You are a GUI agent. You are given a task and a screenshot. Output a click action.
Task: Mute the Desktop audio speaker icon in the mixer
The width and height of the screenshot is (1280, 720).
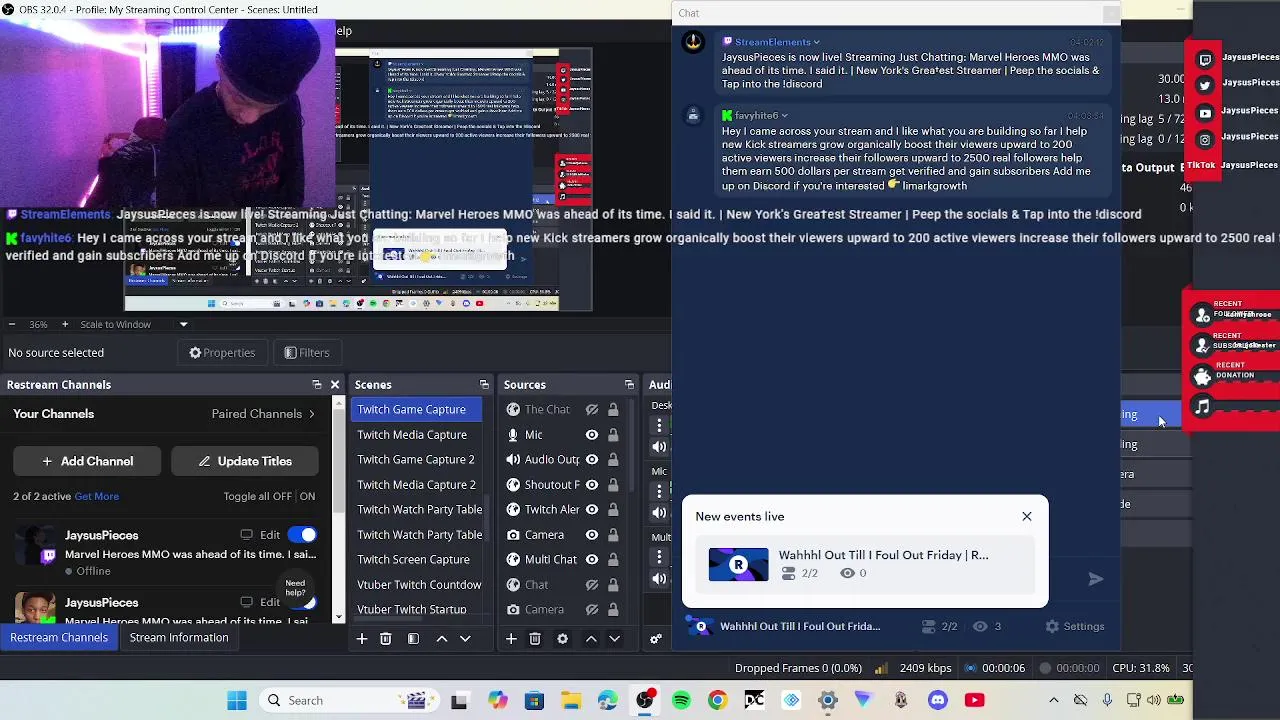click(660, 447)
